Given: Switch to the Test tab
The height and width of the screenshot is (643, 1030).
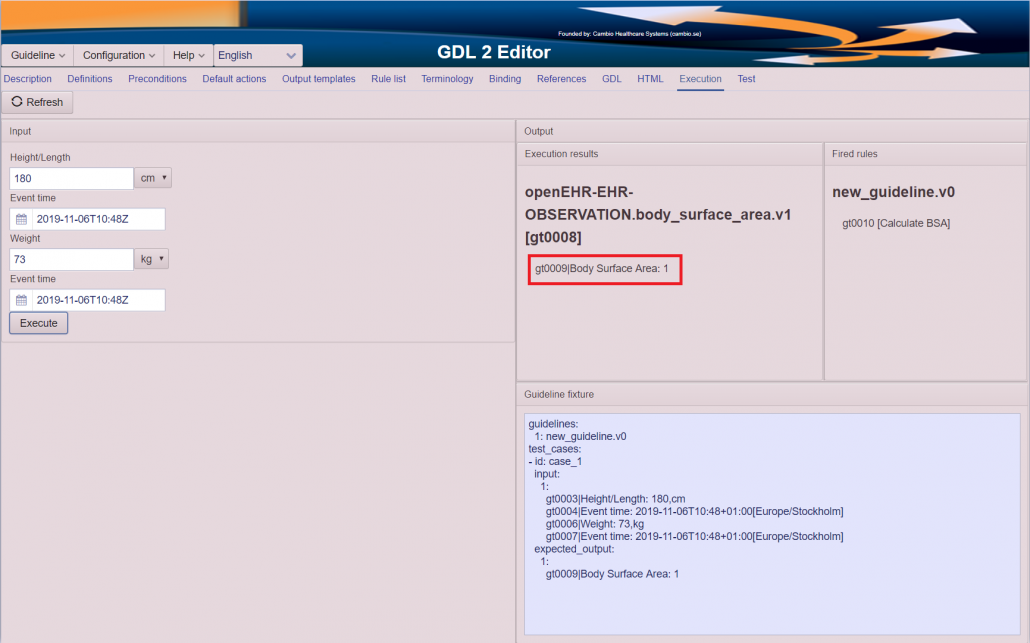Looking at the screenshot, I should click(x=746, y=78).
